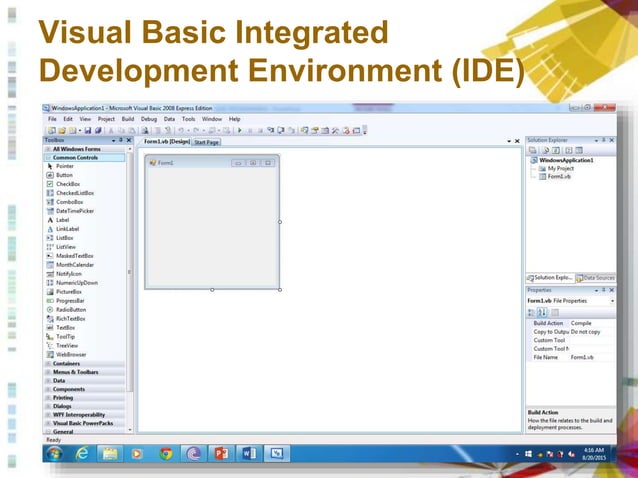Select the TextBox control in Toolbox
638x478 pixels.
65,327
